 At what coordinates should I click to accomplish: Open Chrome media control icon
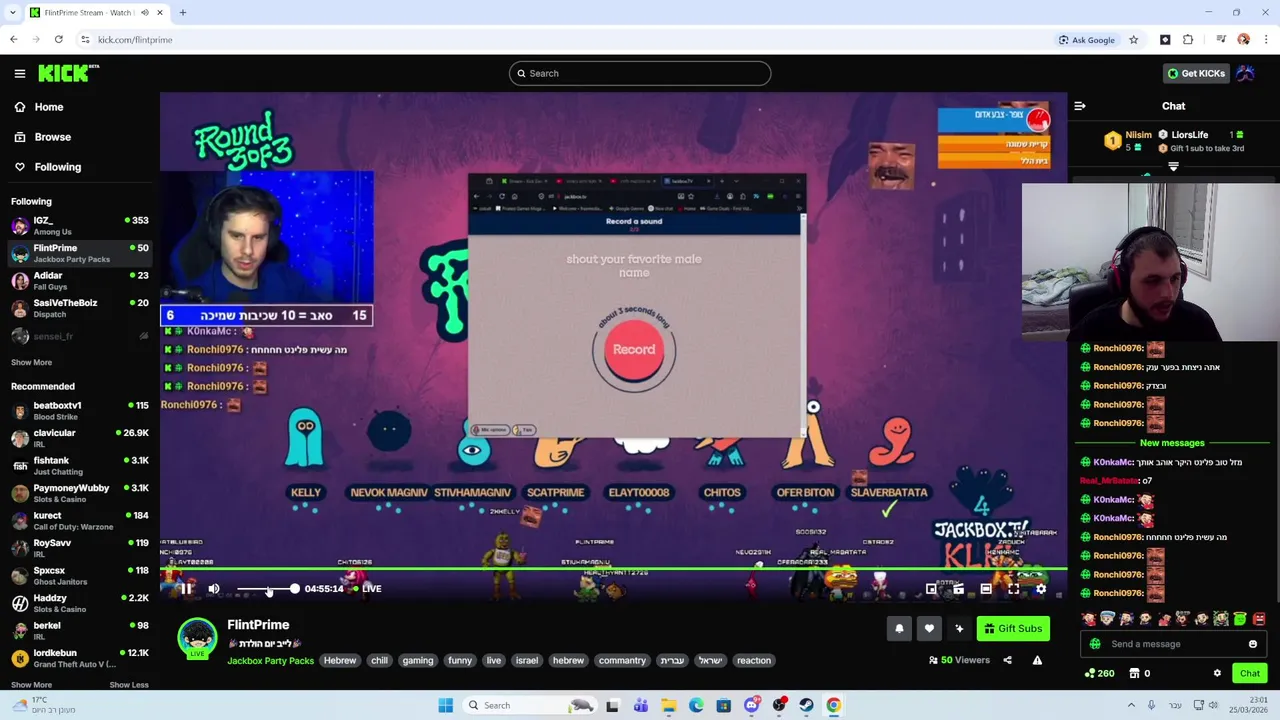[x=1221, y=40]
